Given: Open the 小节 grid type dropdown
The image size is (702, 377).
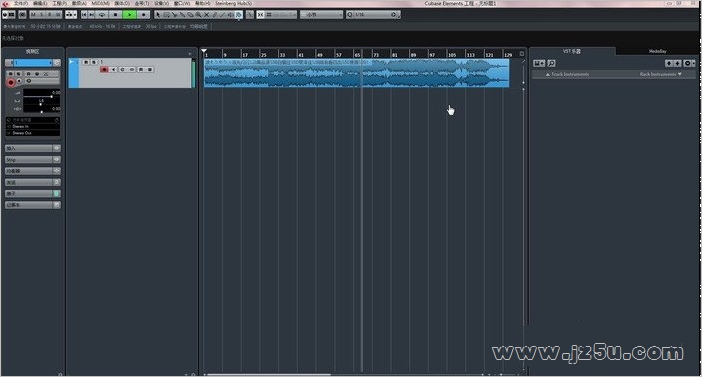Looking at the screenshot, I should 322,14.
